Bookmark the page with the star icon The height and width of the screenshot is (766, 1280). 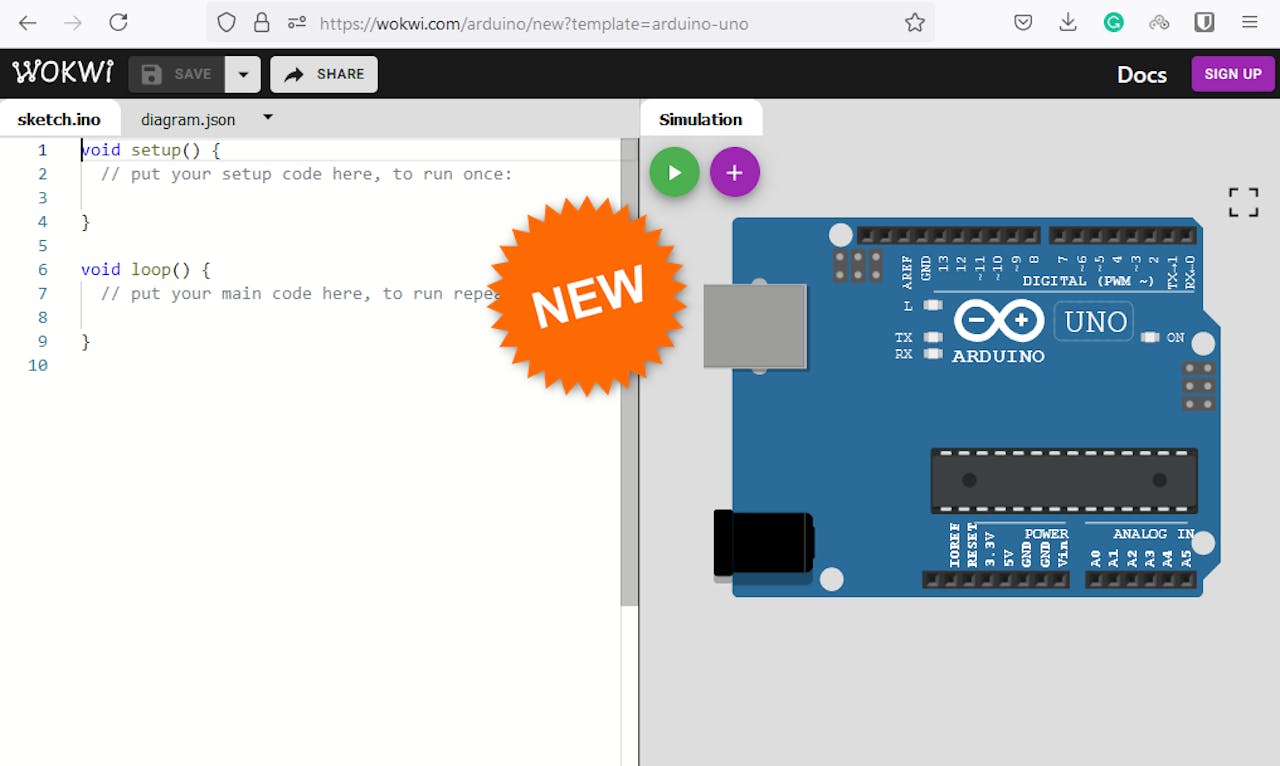[x=914, y=23]
